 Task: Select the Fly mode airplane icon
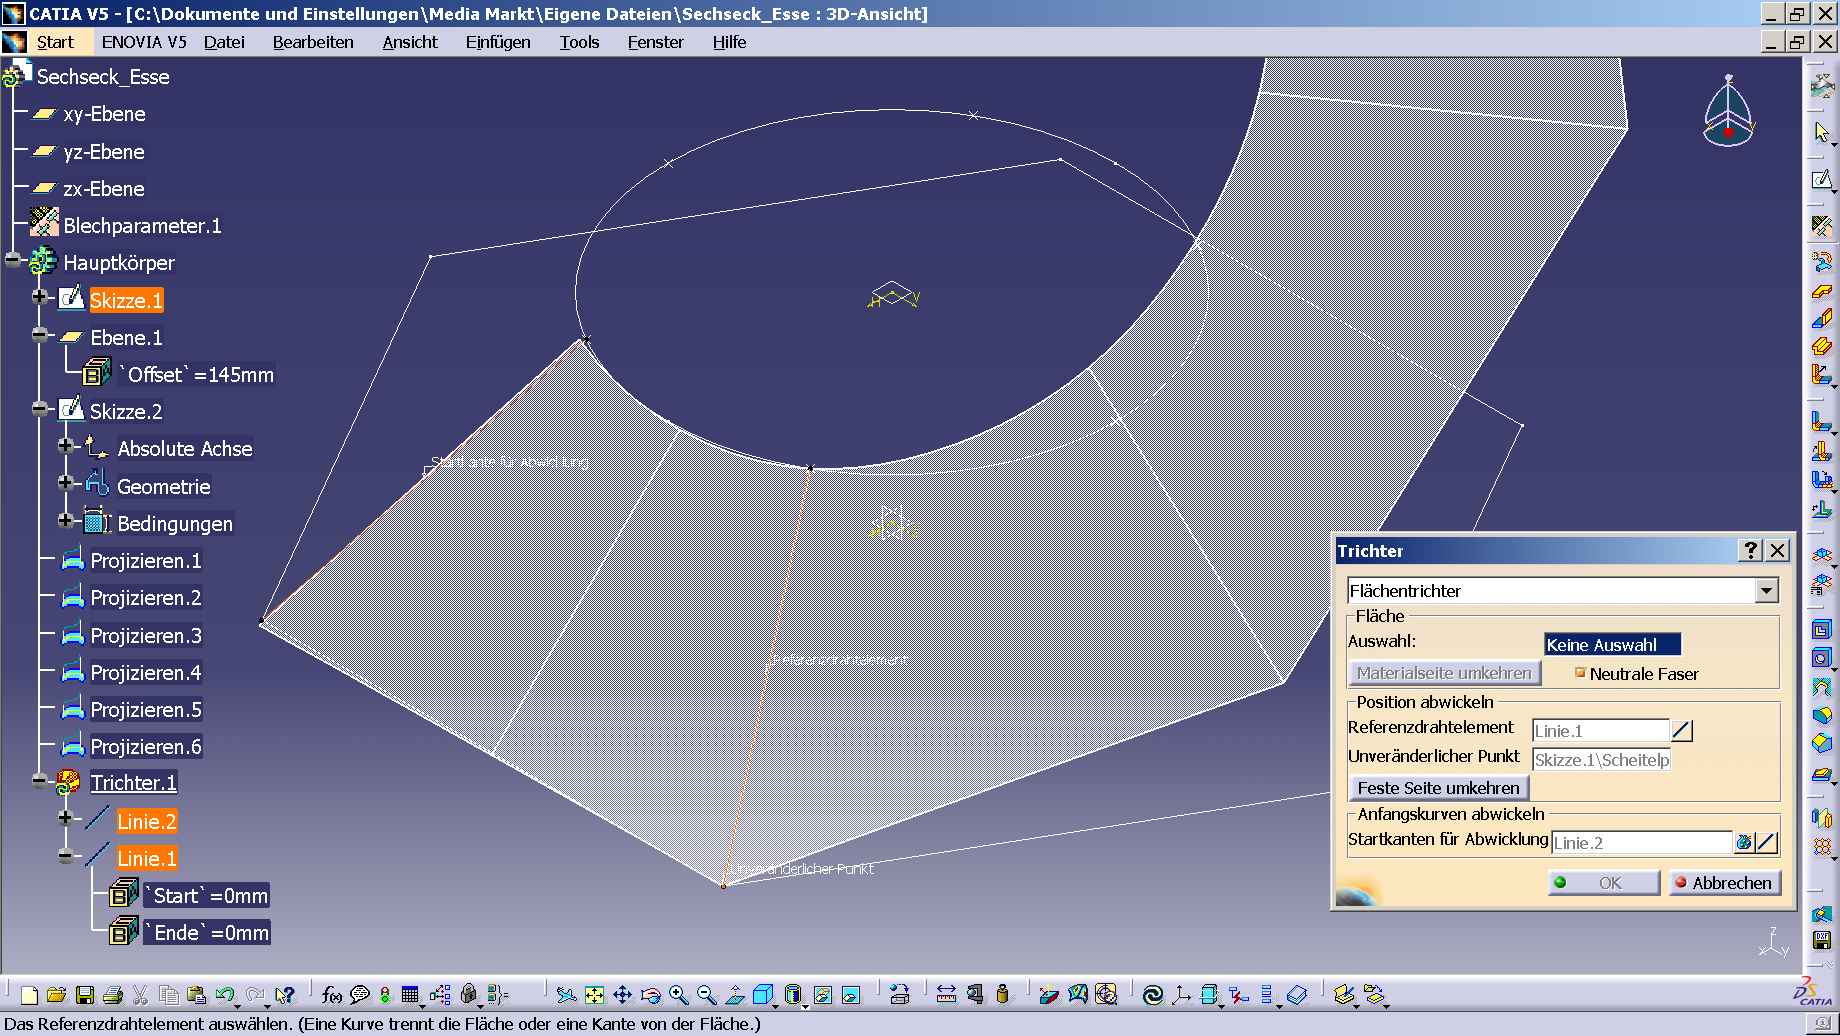(x=566, y=995)
